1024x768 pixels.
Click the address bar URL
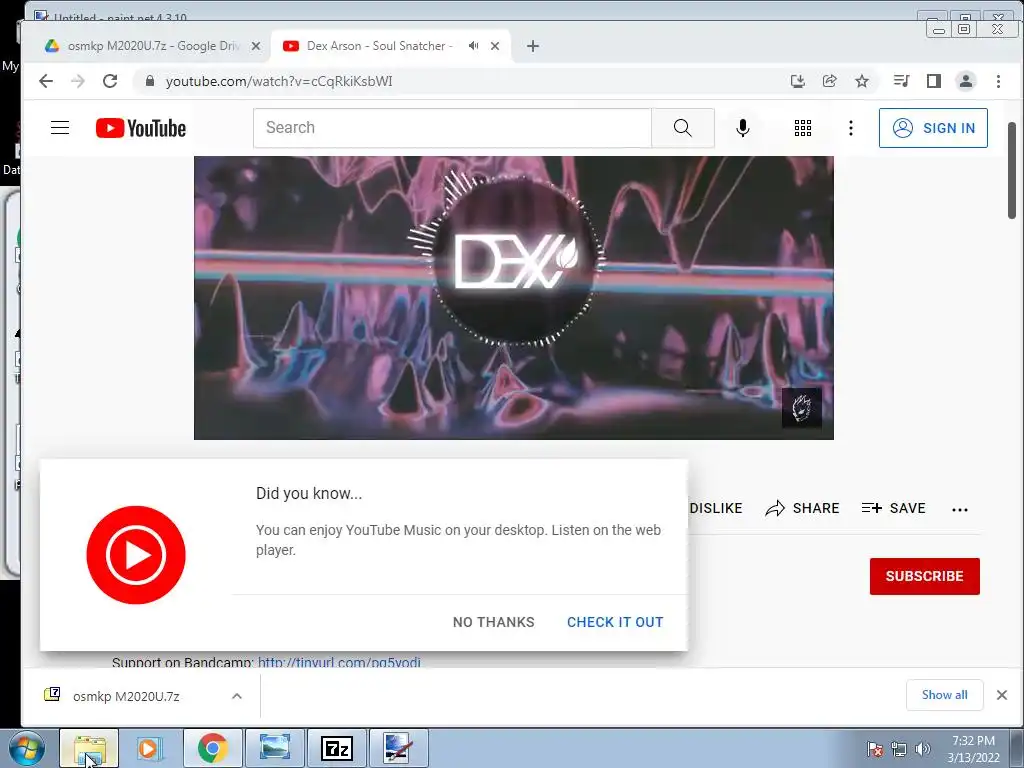279,81
